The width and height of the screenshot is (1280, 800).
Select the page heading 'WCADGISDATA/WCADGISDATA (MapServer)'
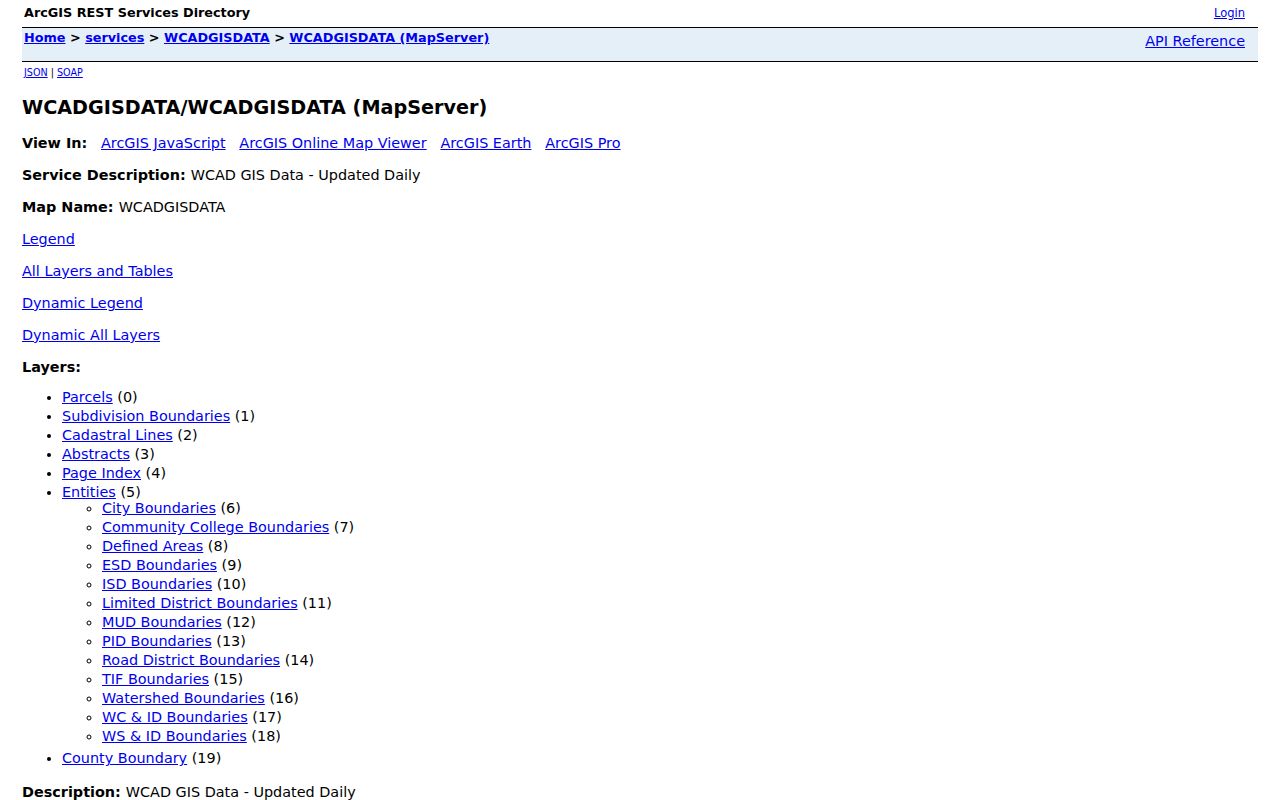(255, 107)
